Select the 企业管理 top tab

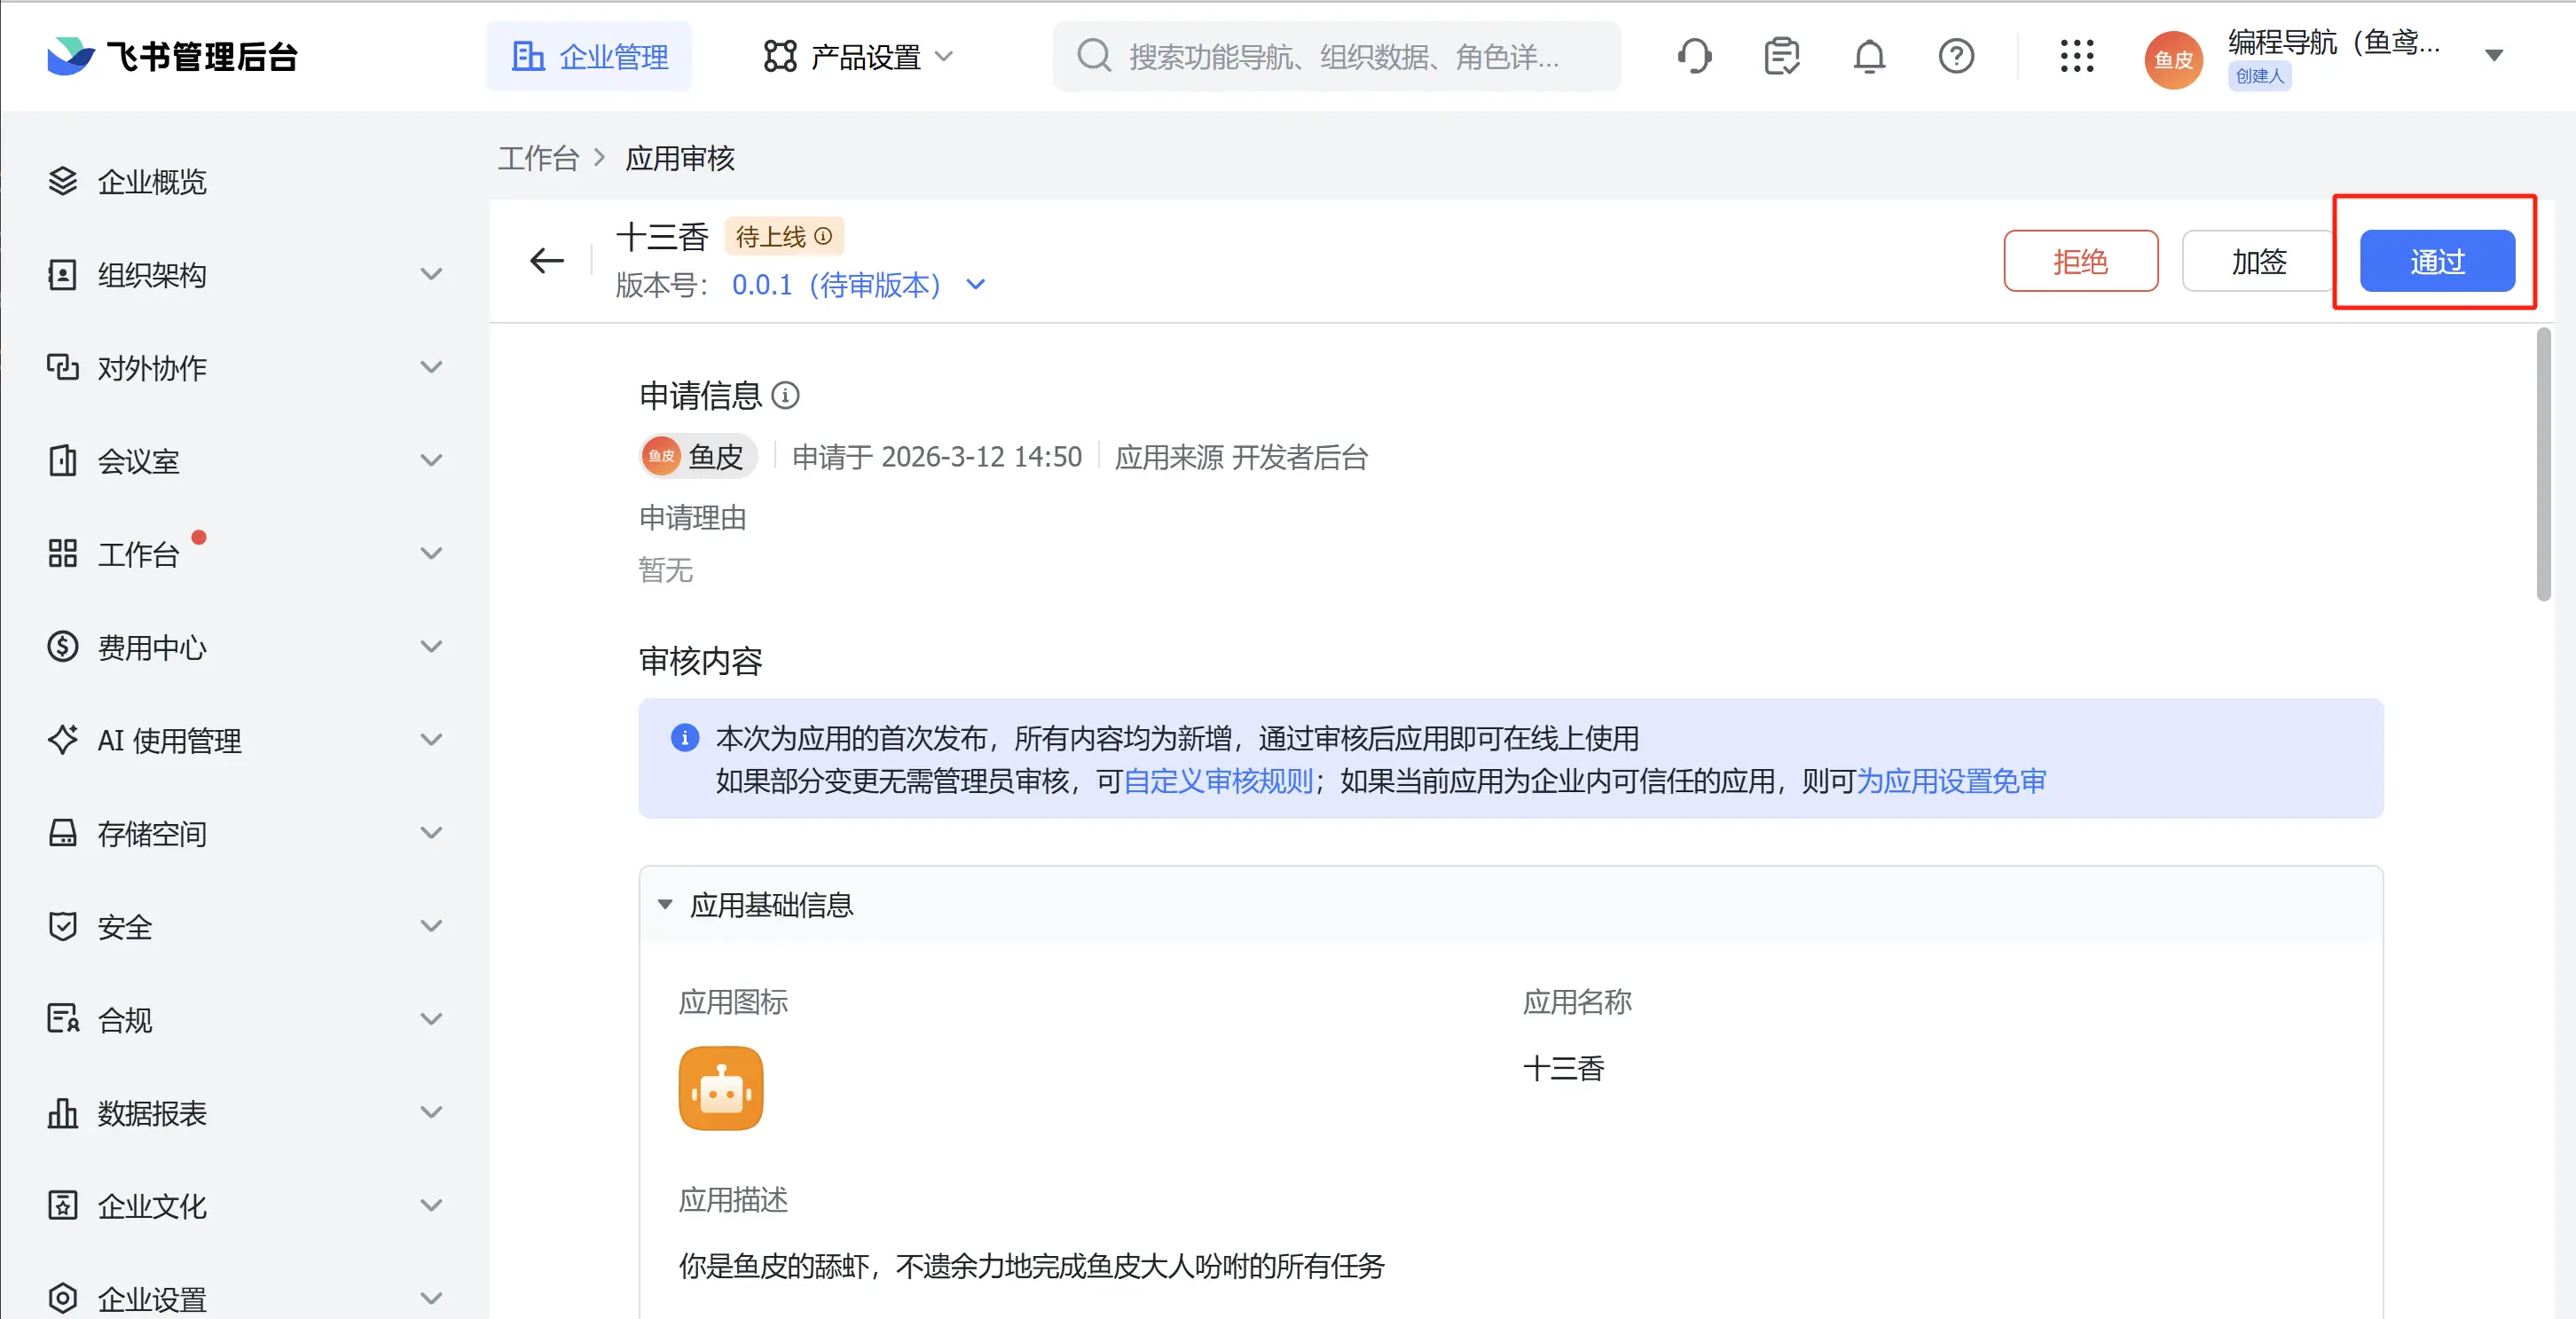pyautogui.click(x=589, y=57)
